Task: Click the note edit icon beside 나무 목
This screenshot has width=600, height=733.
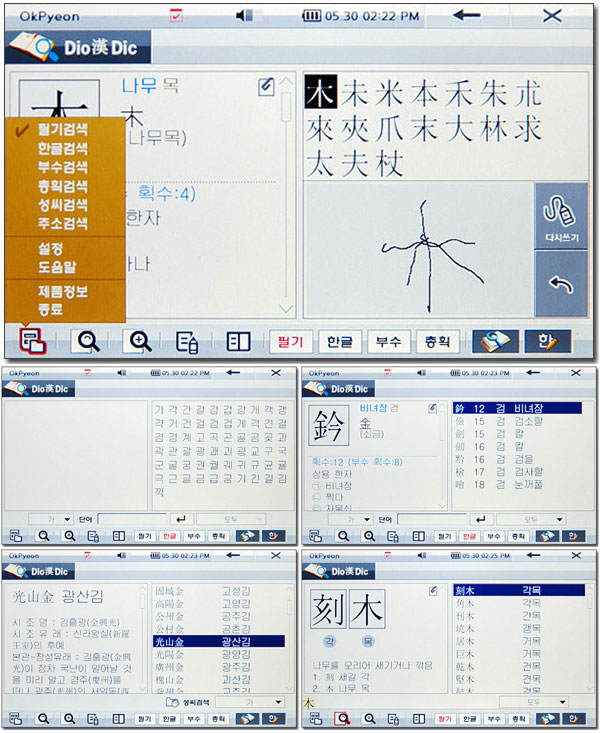Action: 265,87
